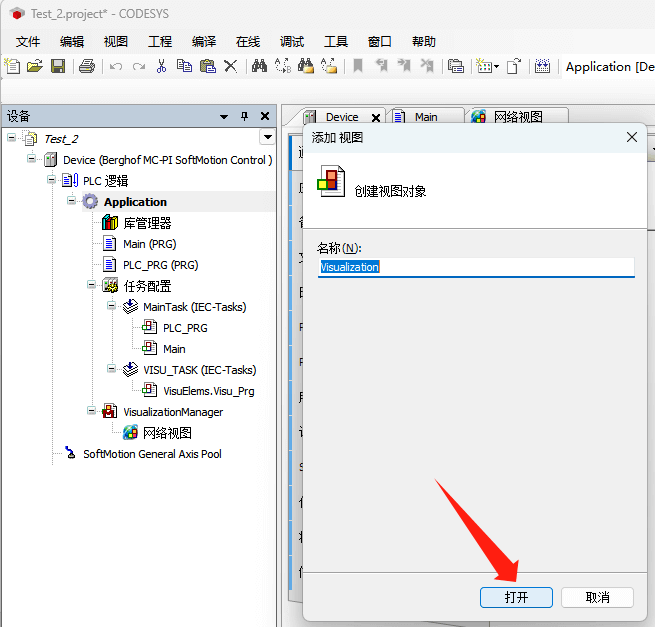The width and height of the screenshot is (655, 627).
Task: Click the 打开 button in dialog
Action: pos(516,597)
